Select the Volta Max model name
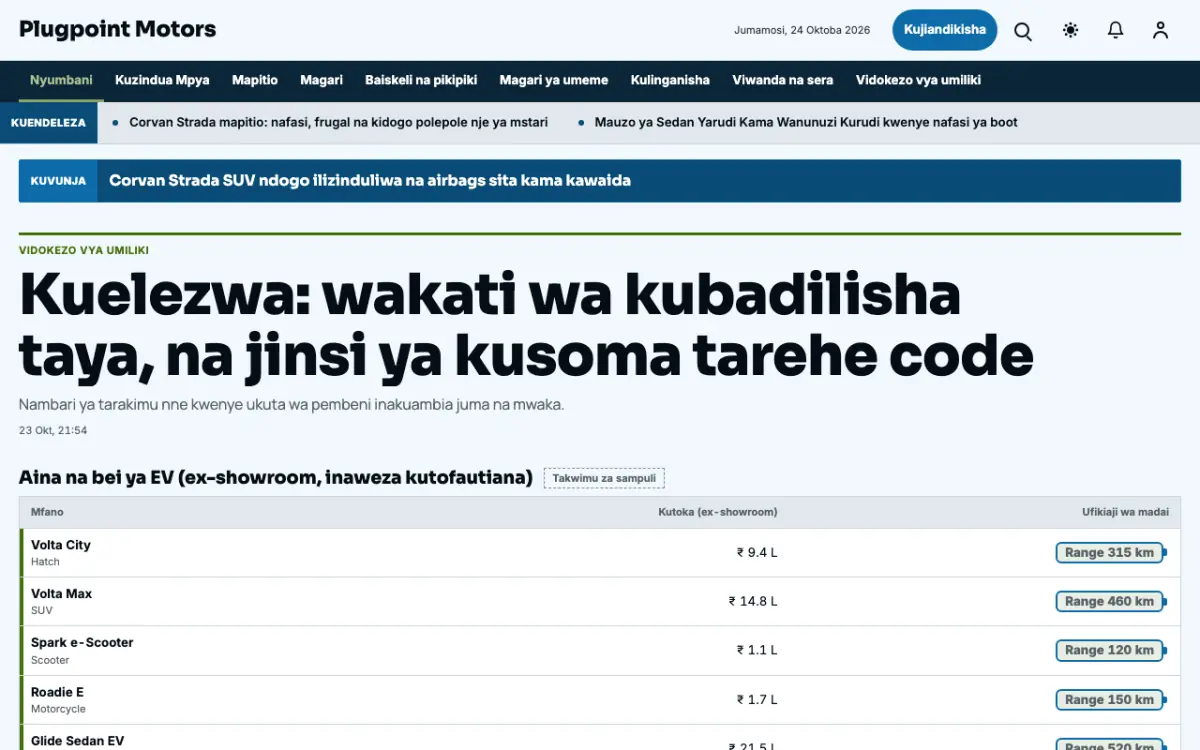This screenshot has width=1200, height=750. click(x=61, y=594)
